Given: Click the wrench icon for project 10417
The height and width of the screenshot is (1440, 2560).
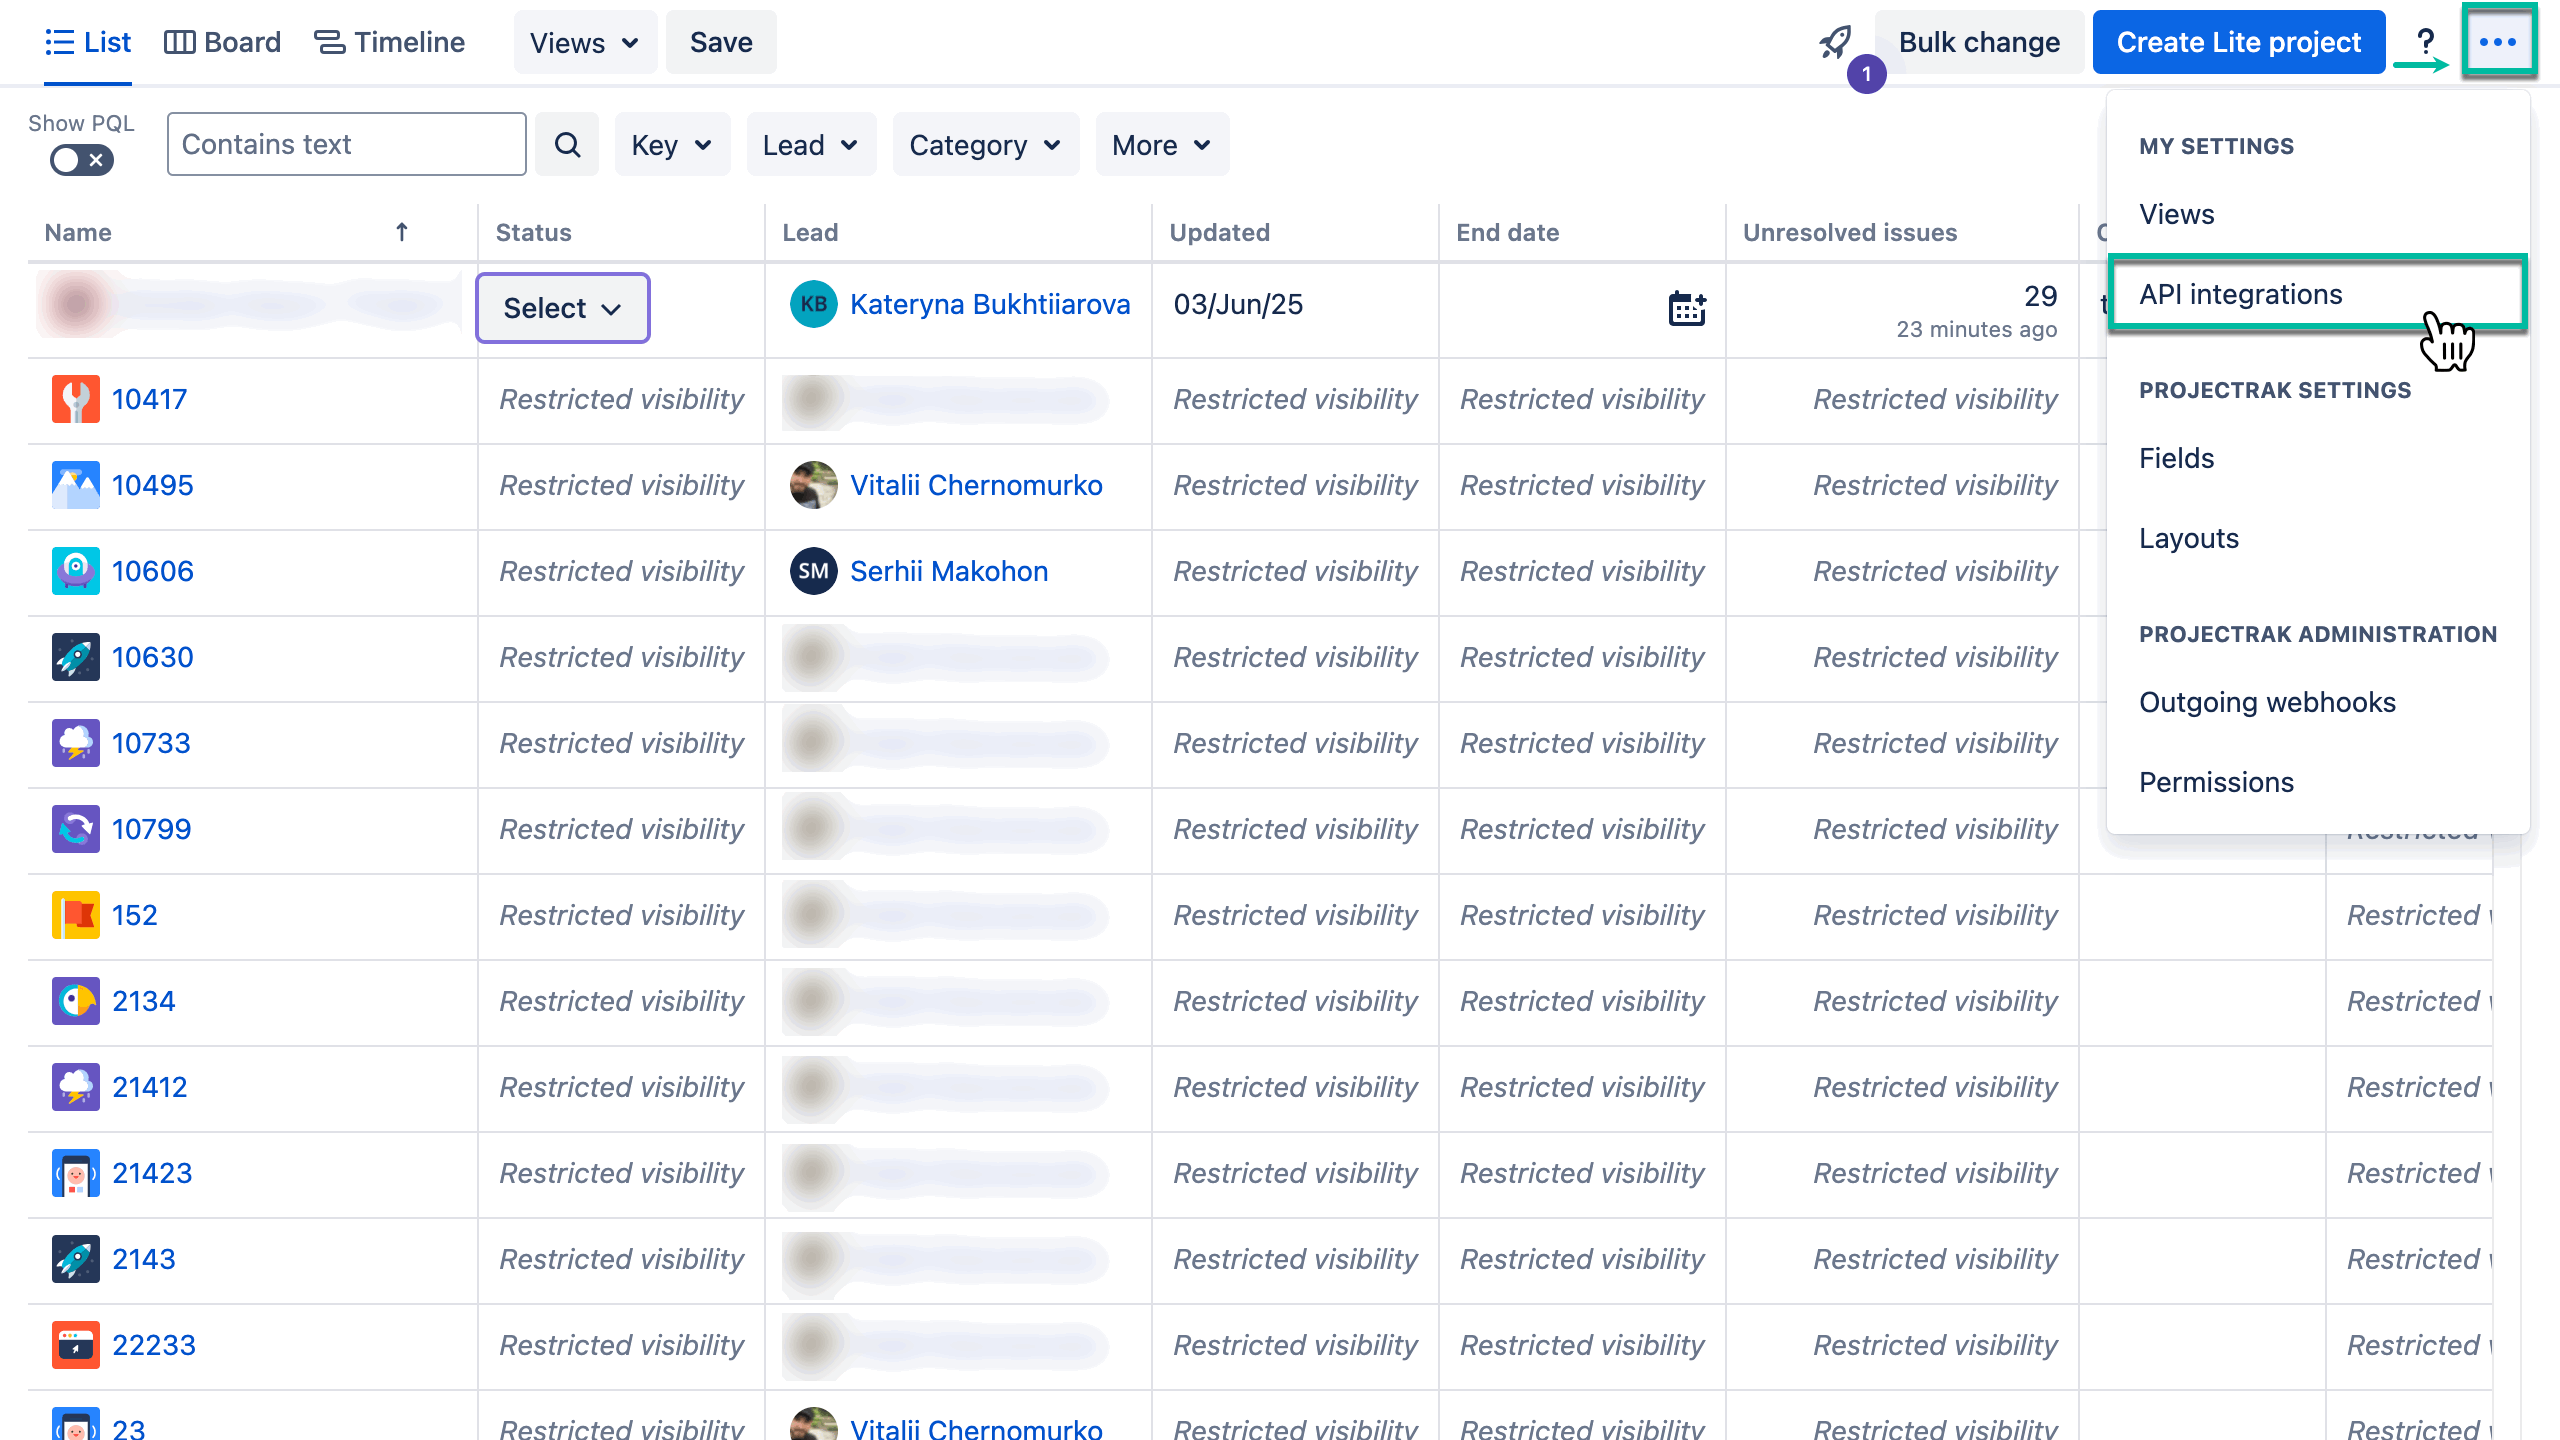Looking at the screenshot, I should click(75, 399).
